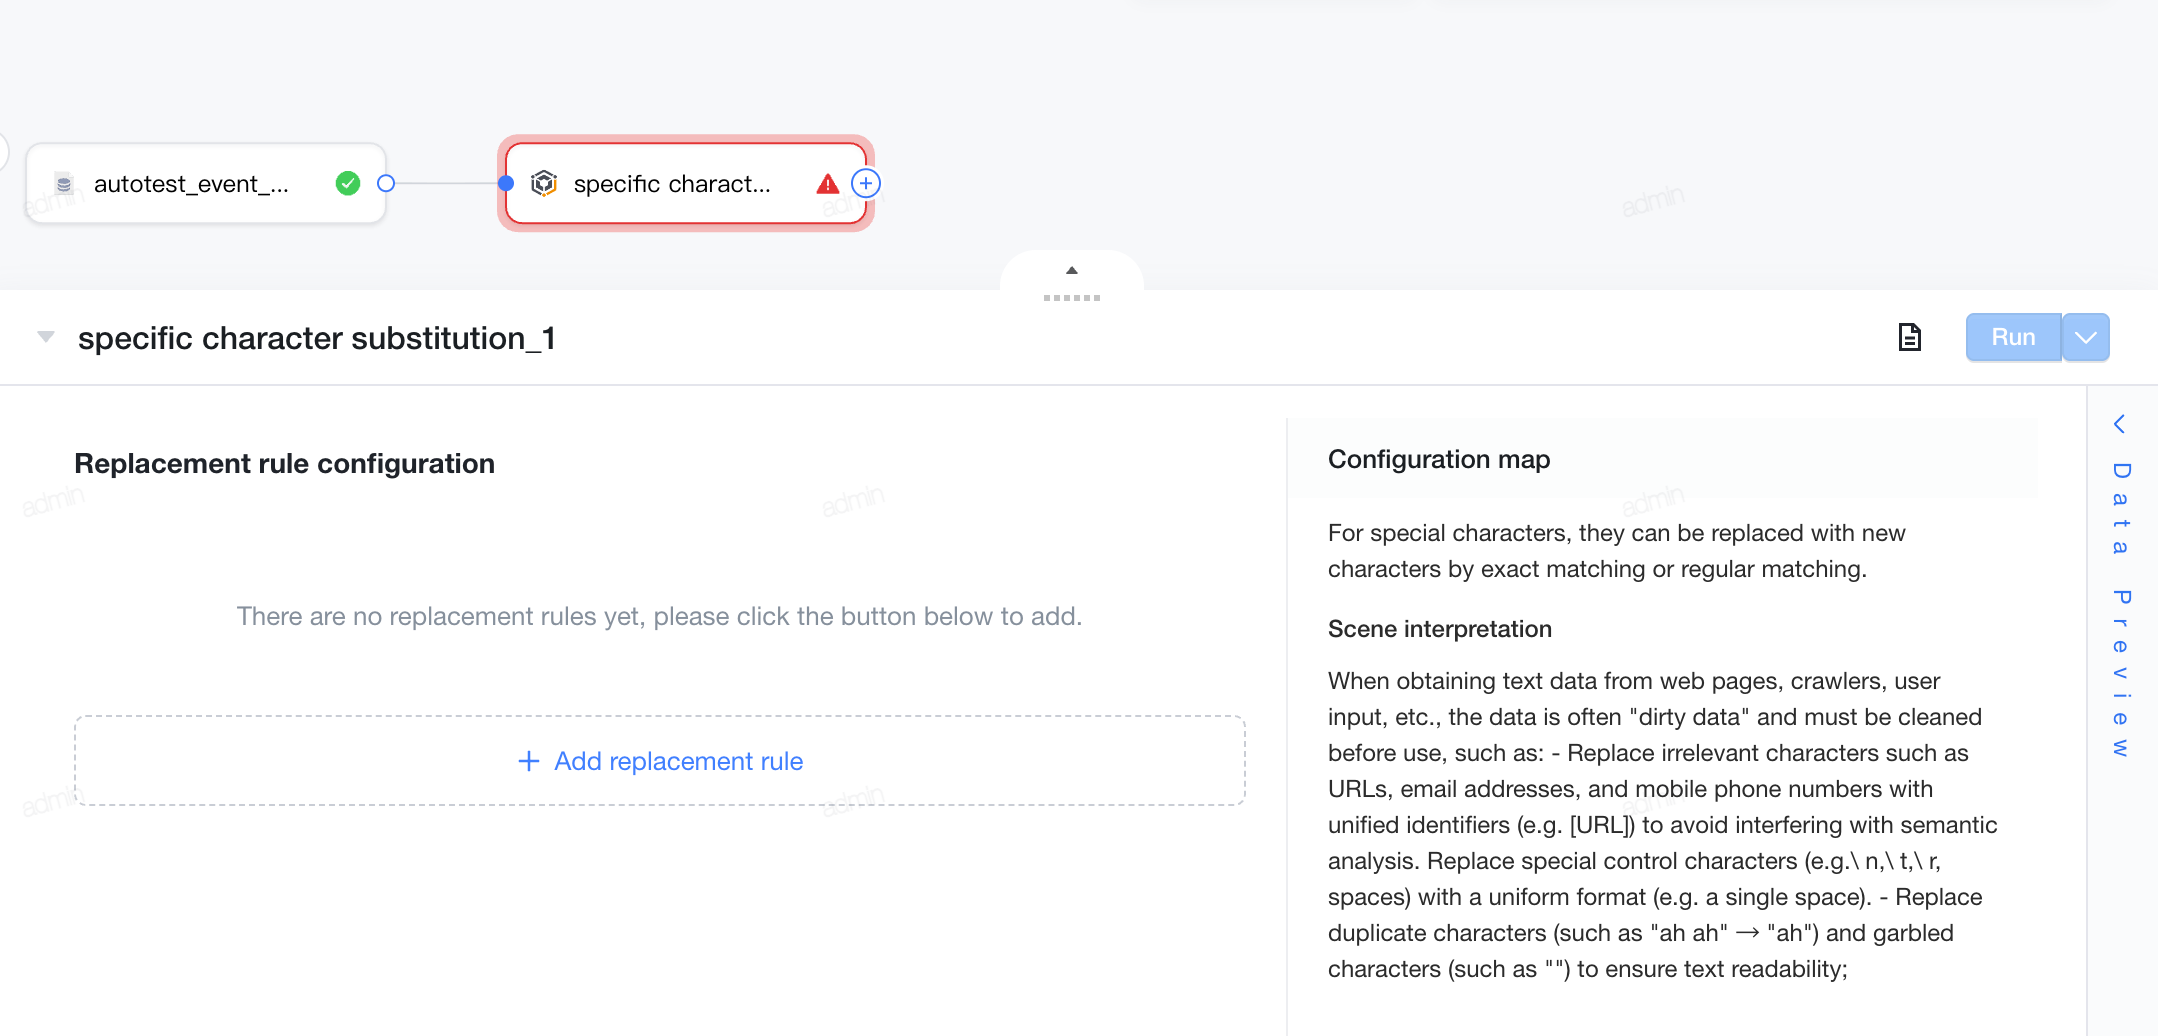This screenshot has width=2158, height=1036.
Task: Click the plus icon in Add replacement rule
Action: (x=529, y=761)
